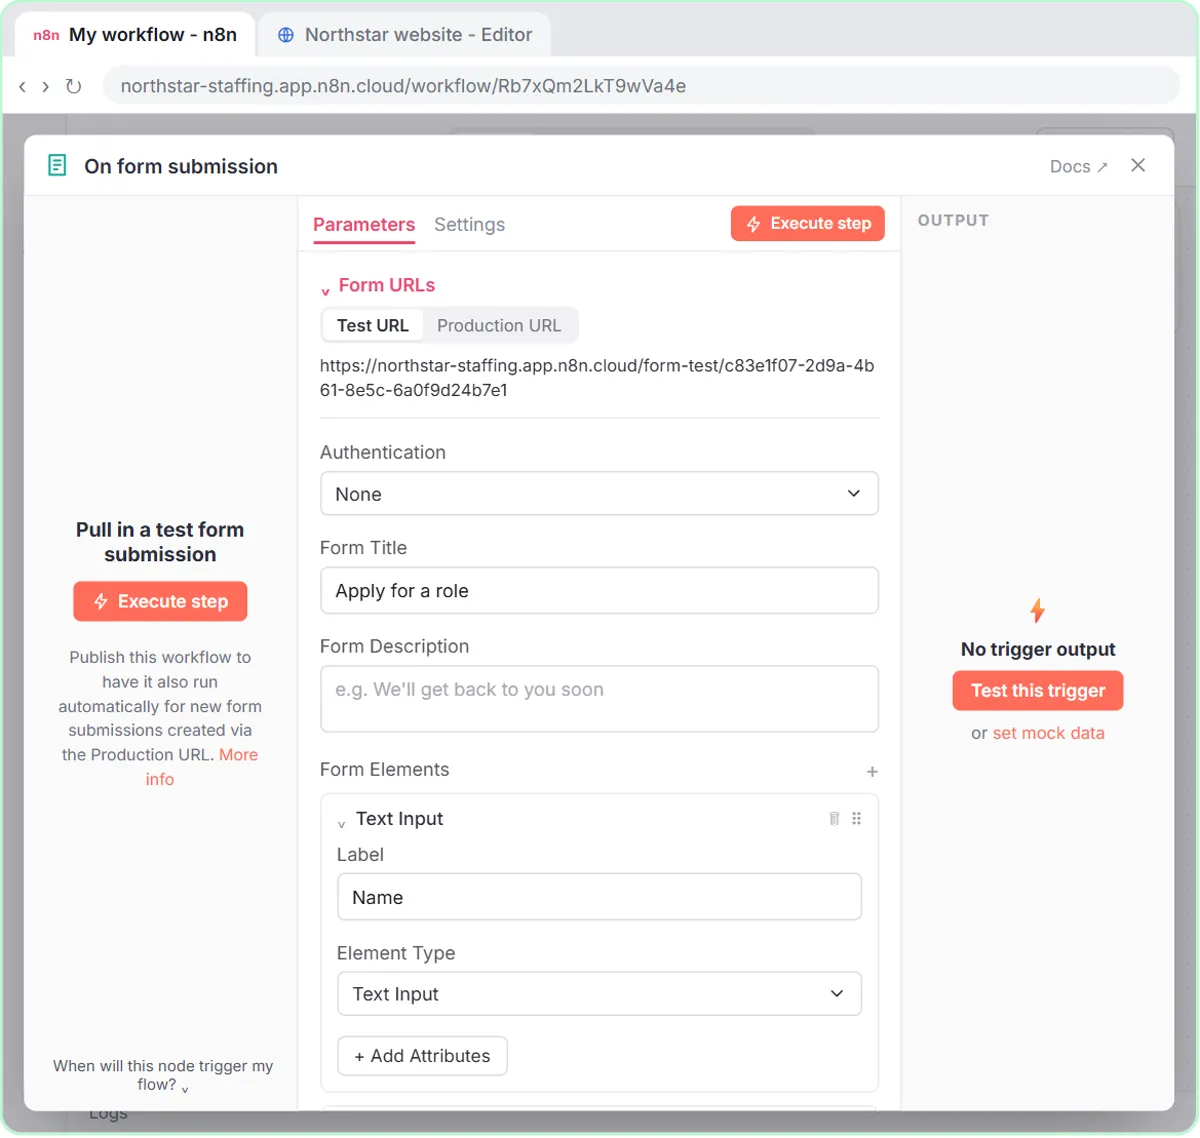The image size is (1200, 1138).
Task: Expand When will this node trigger my flow
Action: pos(163,1075)
